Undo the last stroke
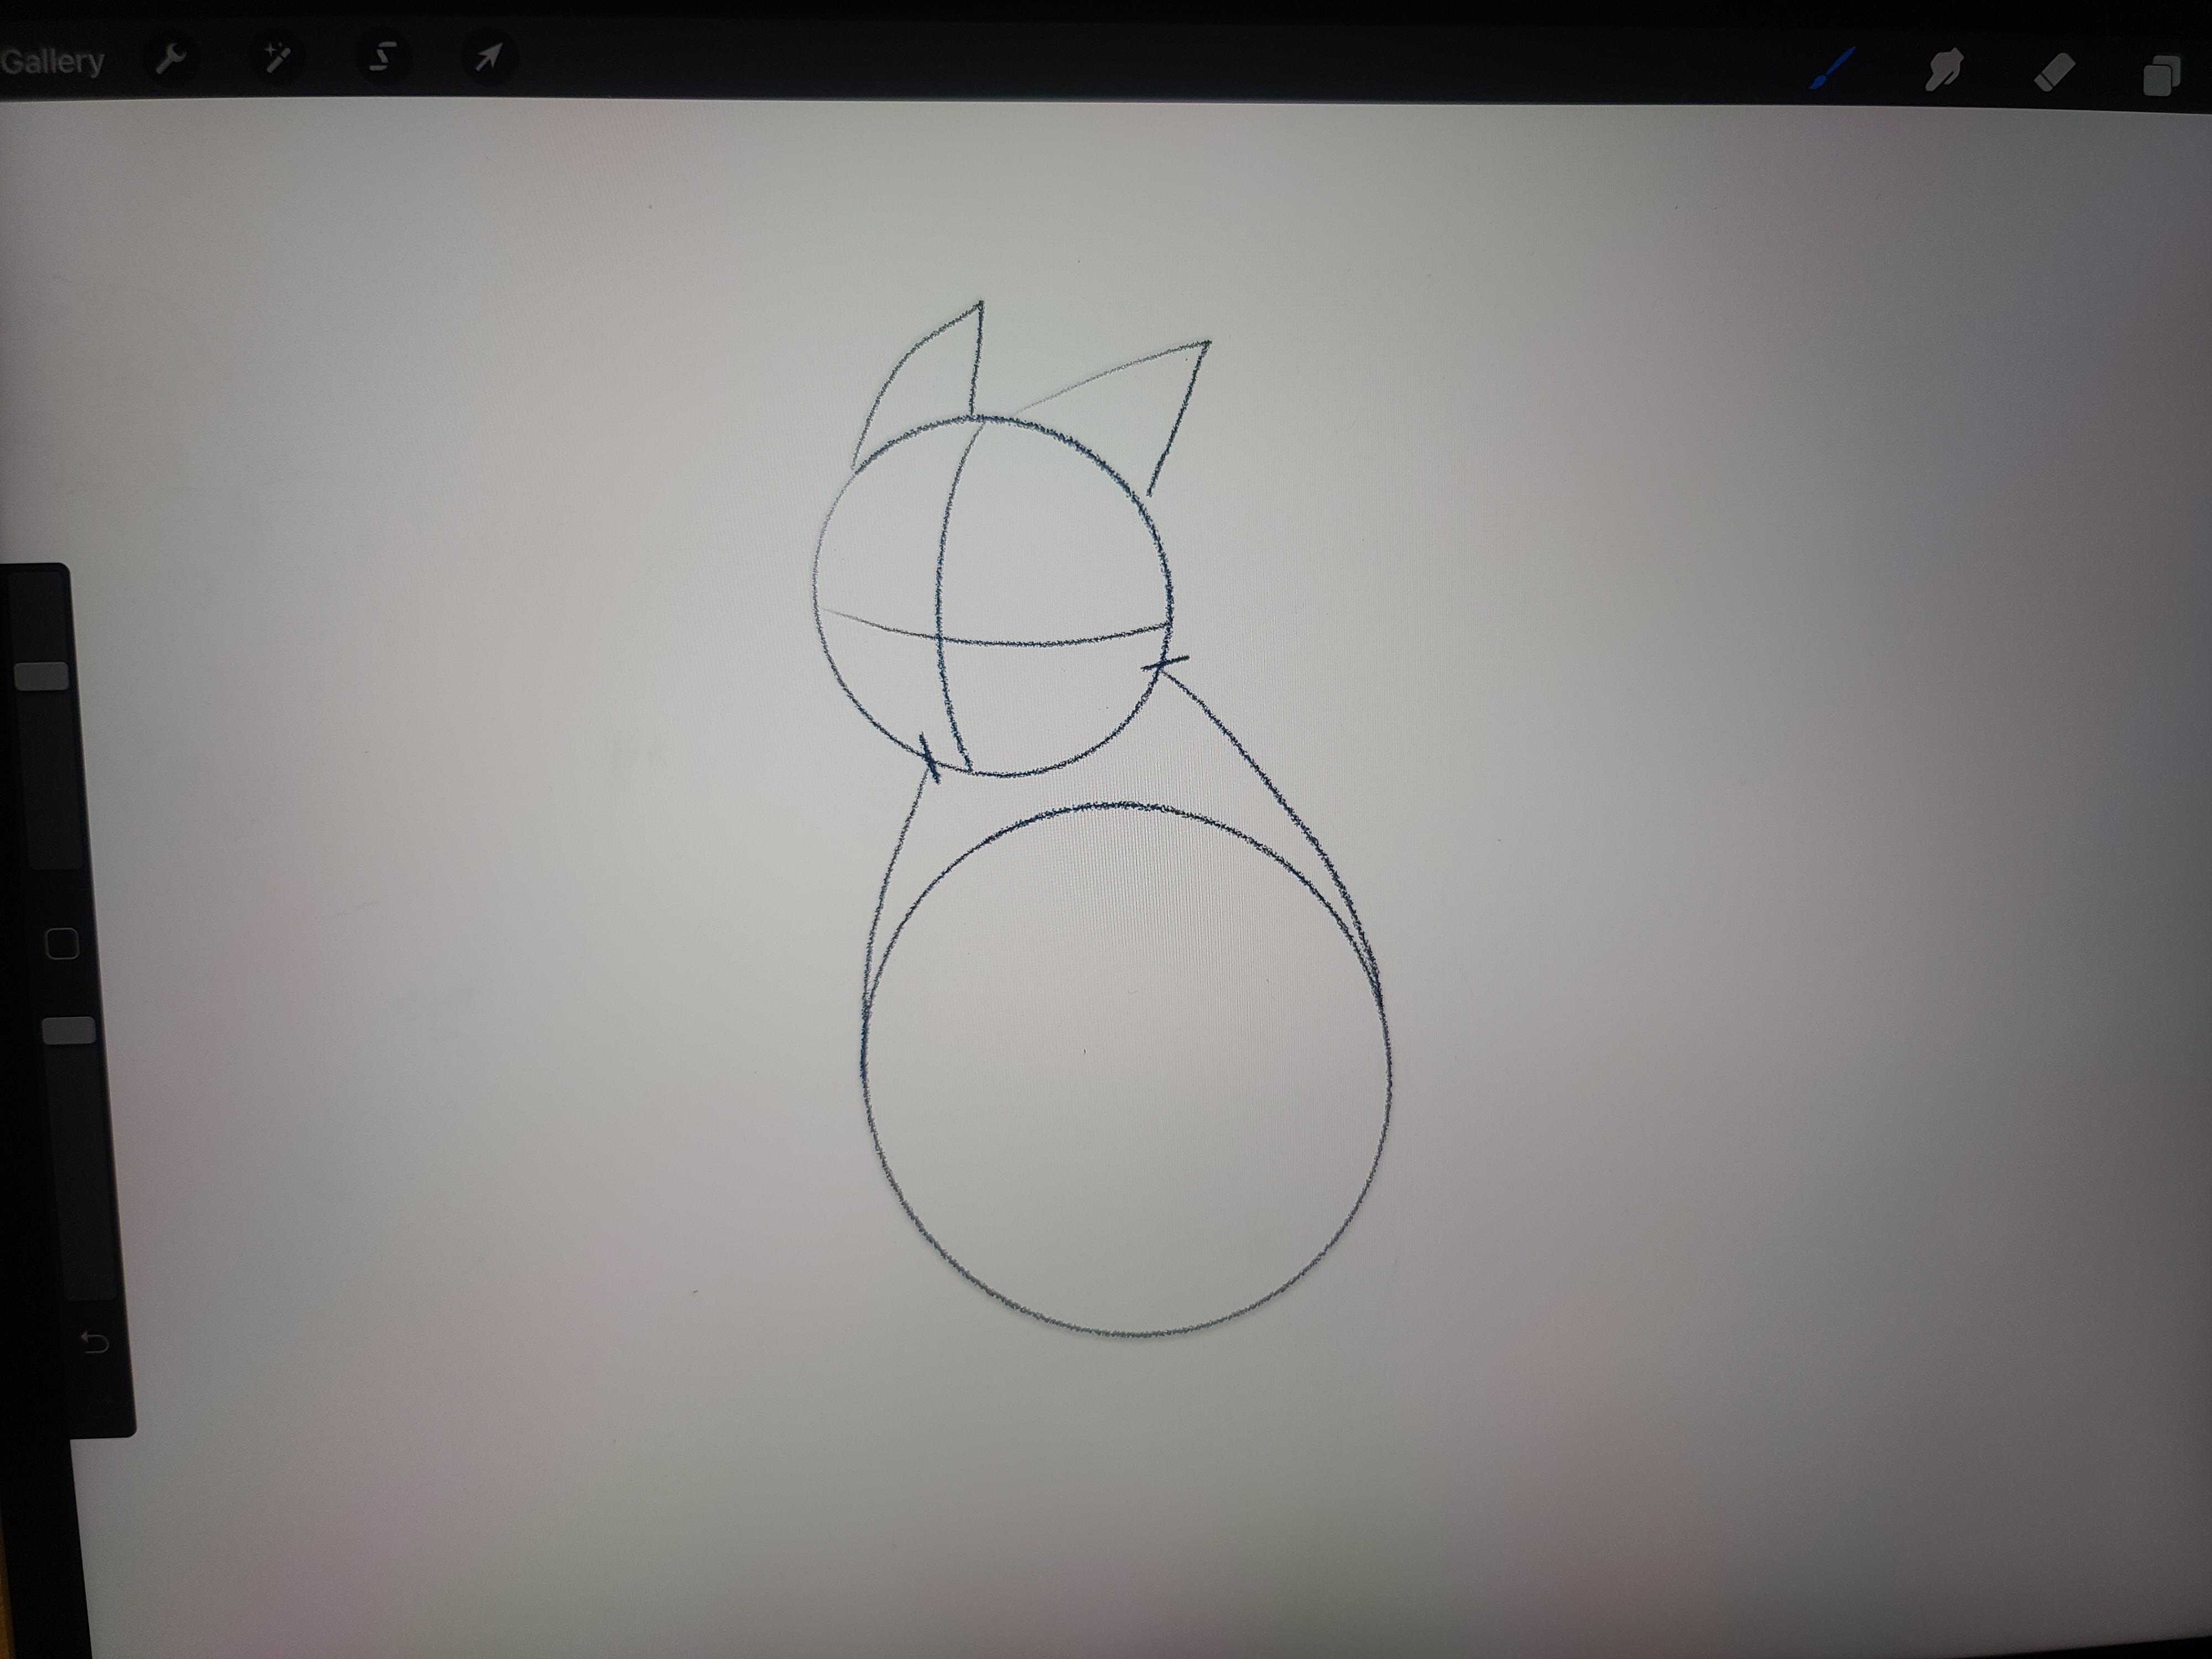Viewport: 2212px width, 1659px height. pyautogui.click(x=94, y=1342)
